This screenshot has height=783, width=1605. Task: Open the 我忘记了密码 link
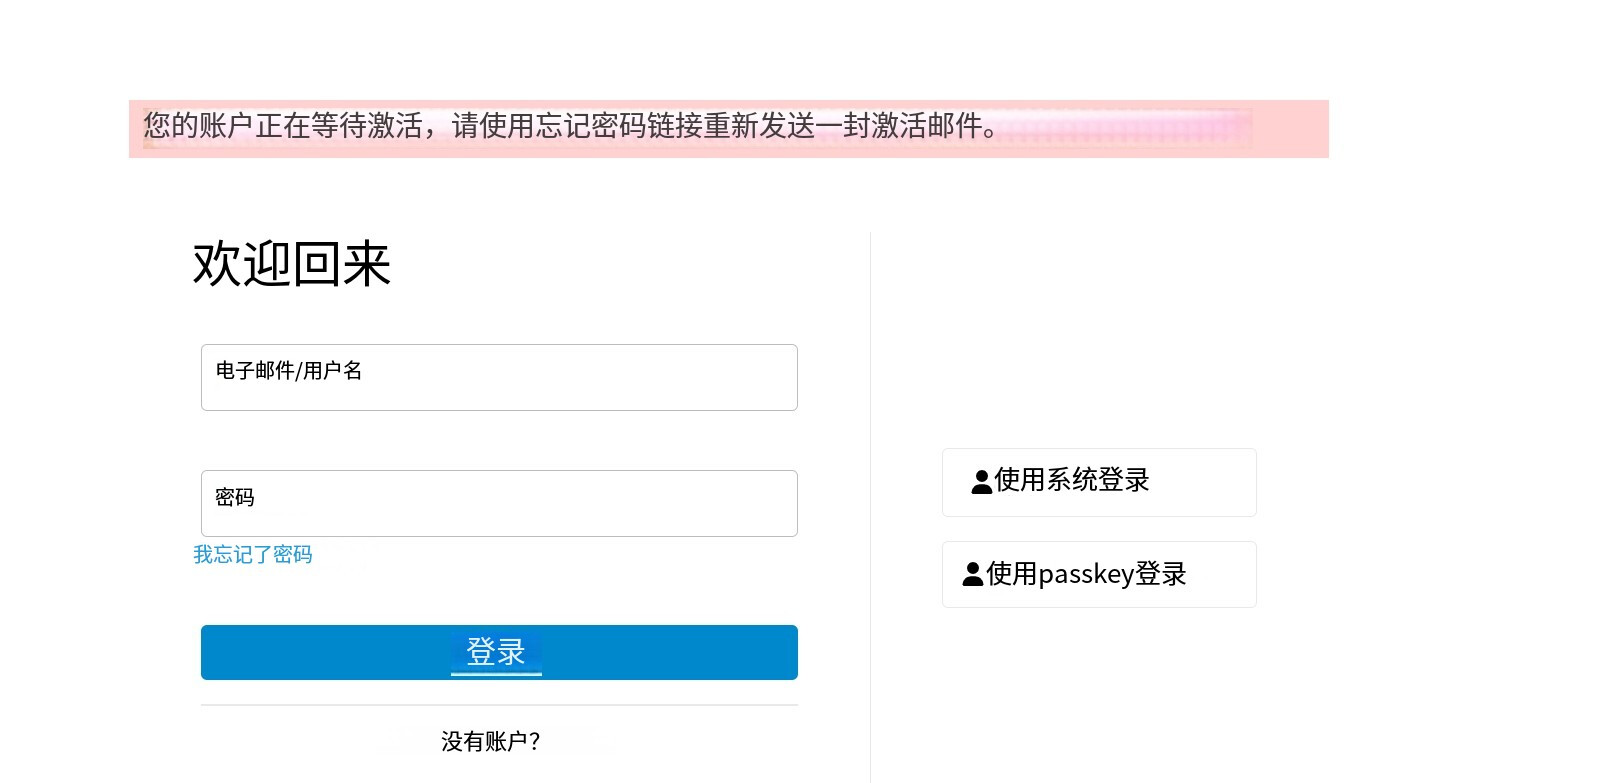point(253,554)
